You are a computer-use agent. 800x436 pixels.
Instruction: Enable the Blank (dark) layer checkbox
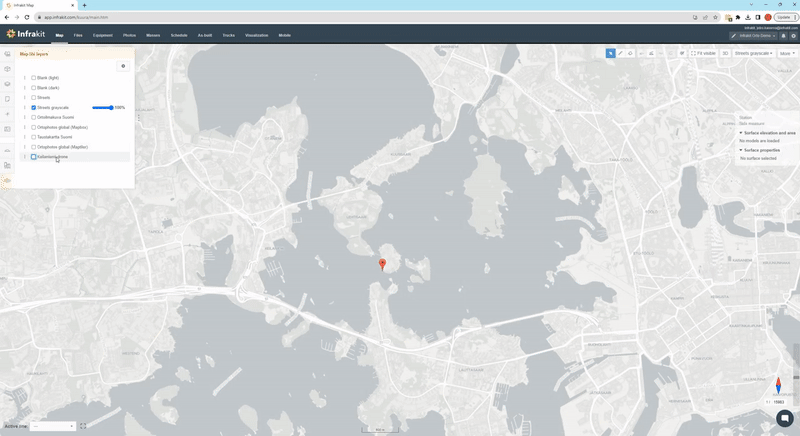coord(34,87)
